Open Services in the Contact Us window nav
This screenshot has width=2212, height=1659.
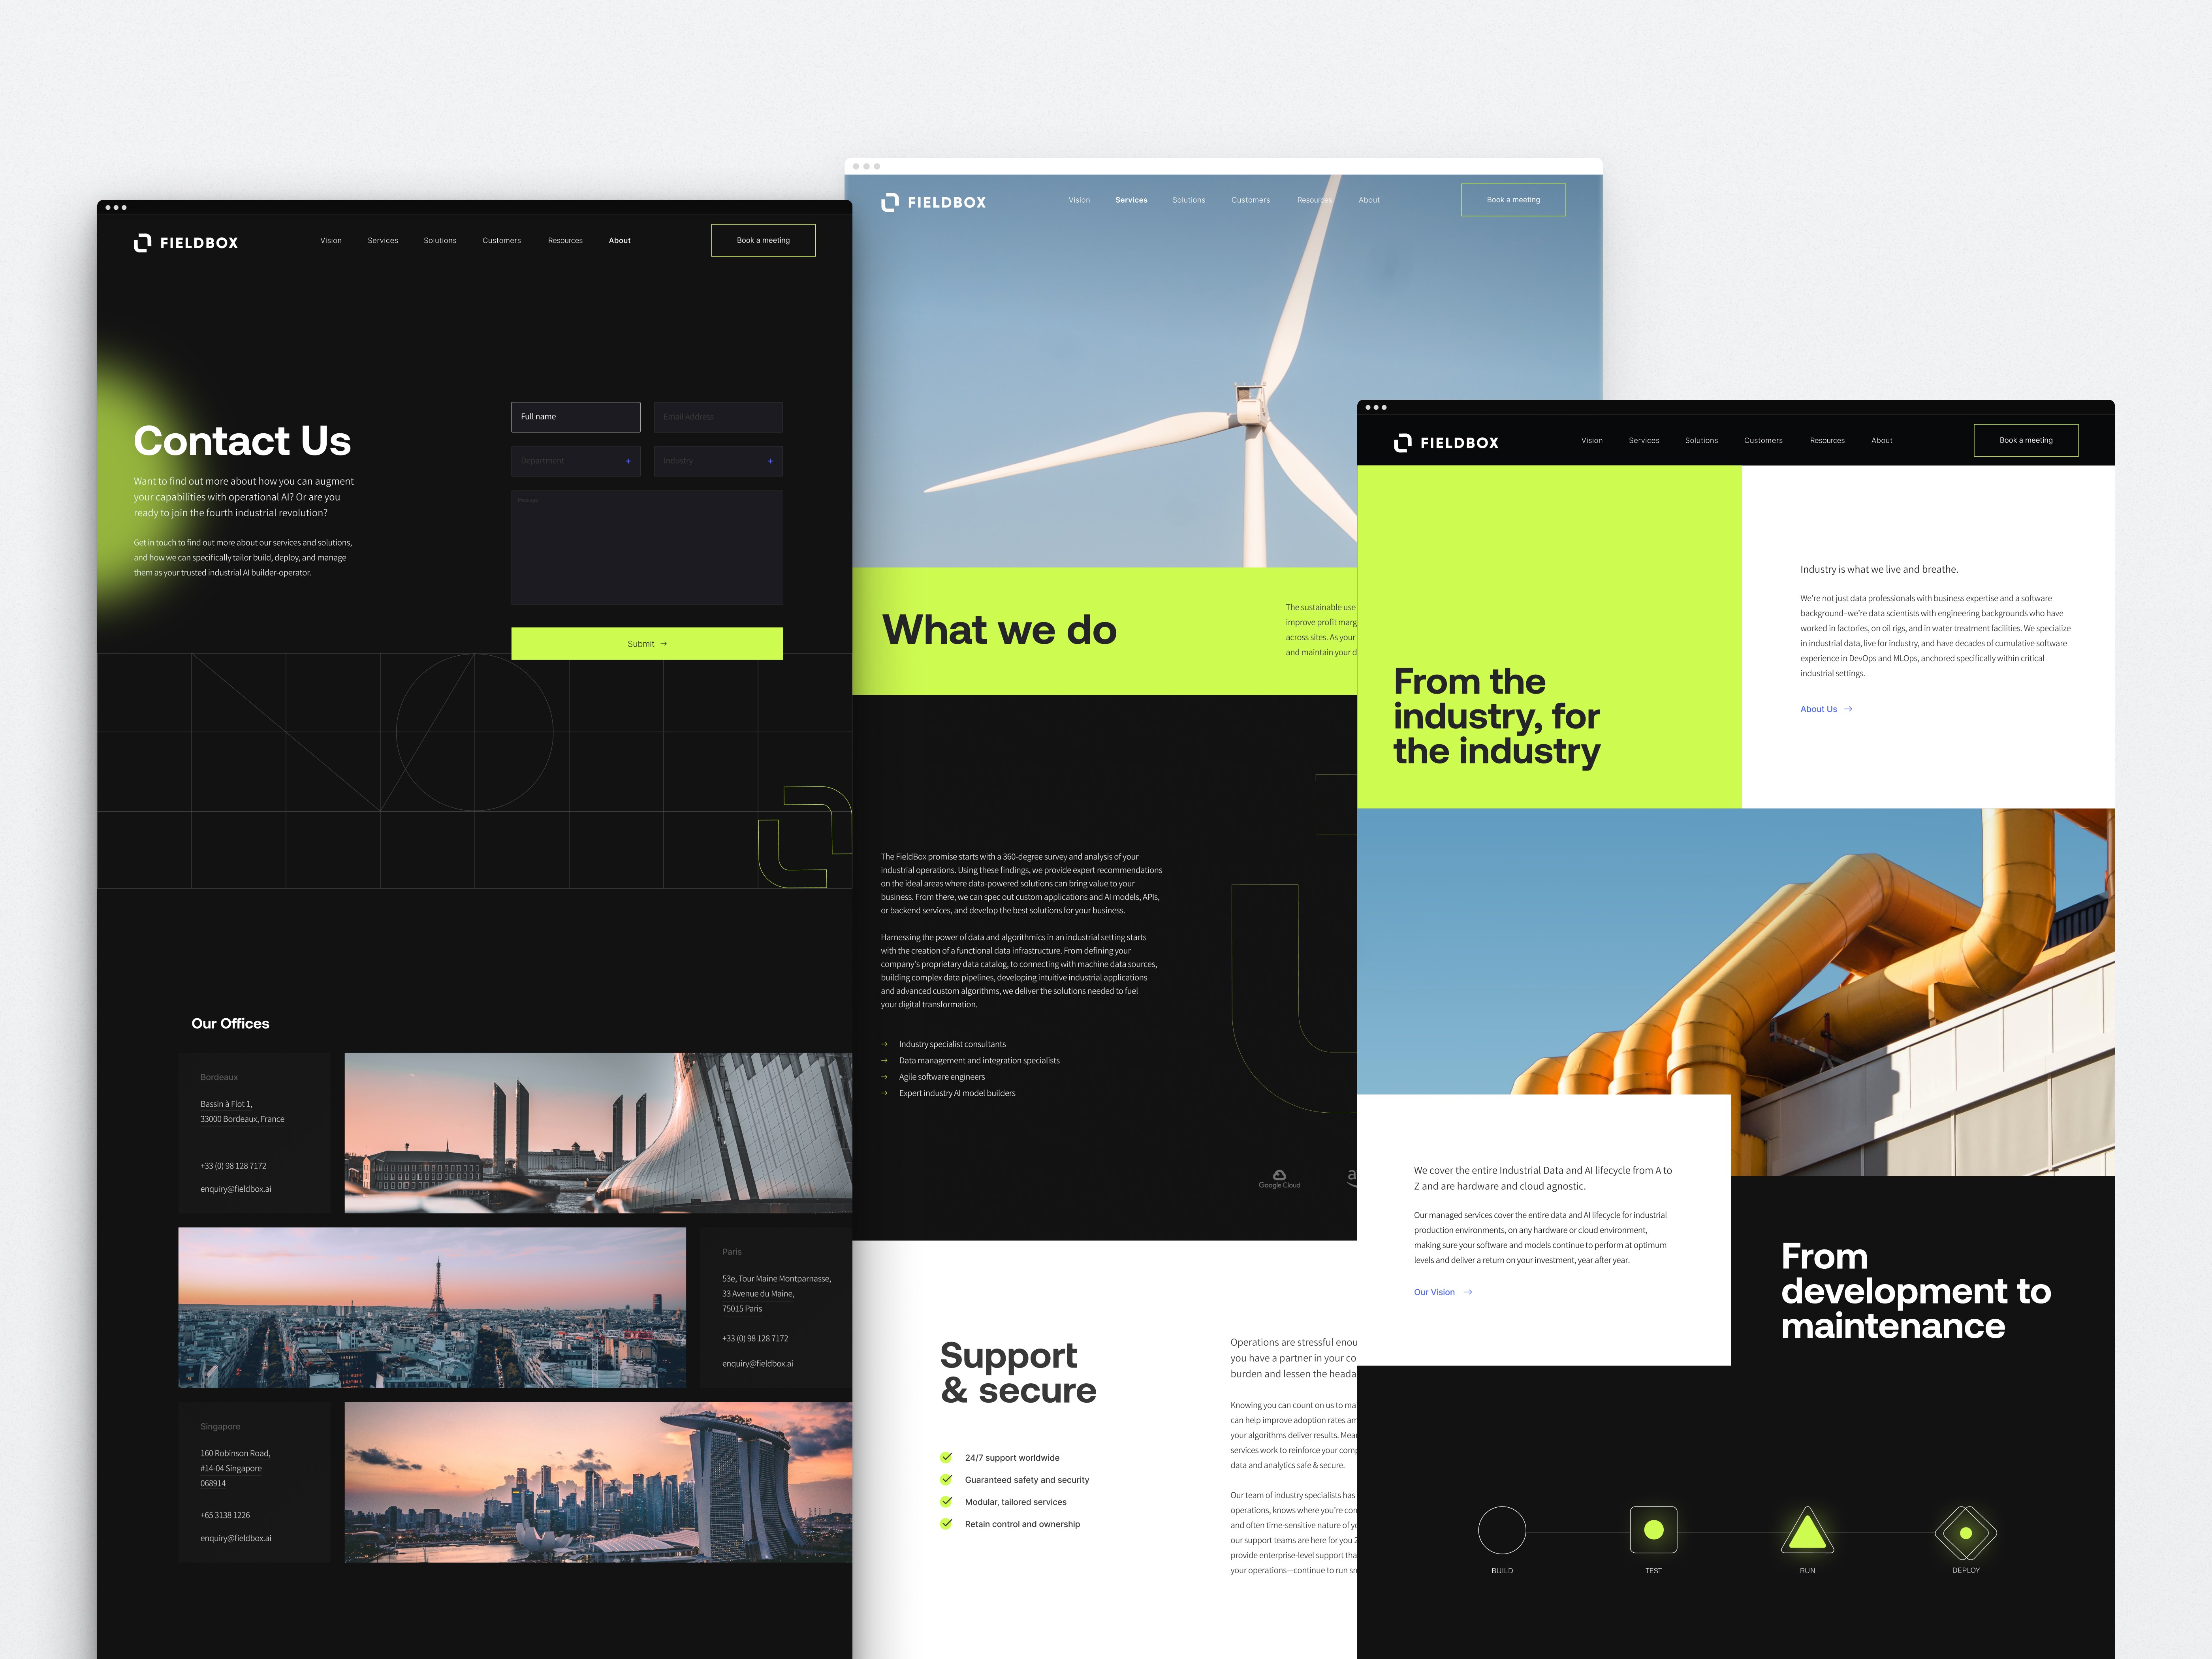click(383, 240)
